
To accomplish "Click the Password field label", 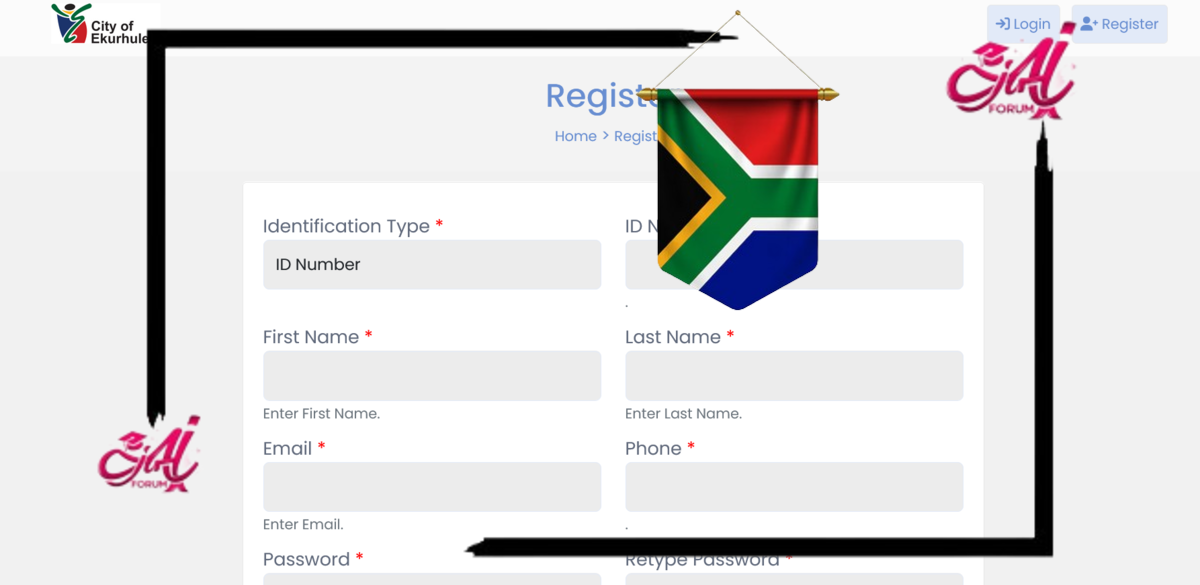I will tap(306, 559).
